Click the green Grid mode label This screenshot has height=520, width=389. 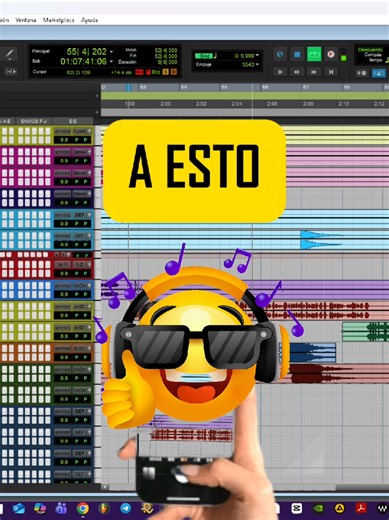click(204, 56)
